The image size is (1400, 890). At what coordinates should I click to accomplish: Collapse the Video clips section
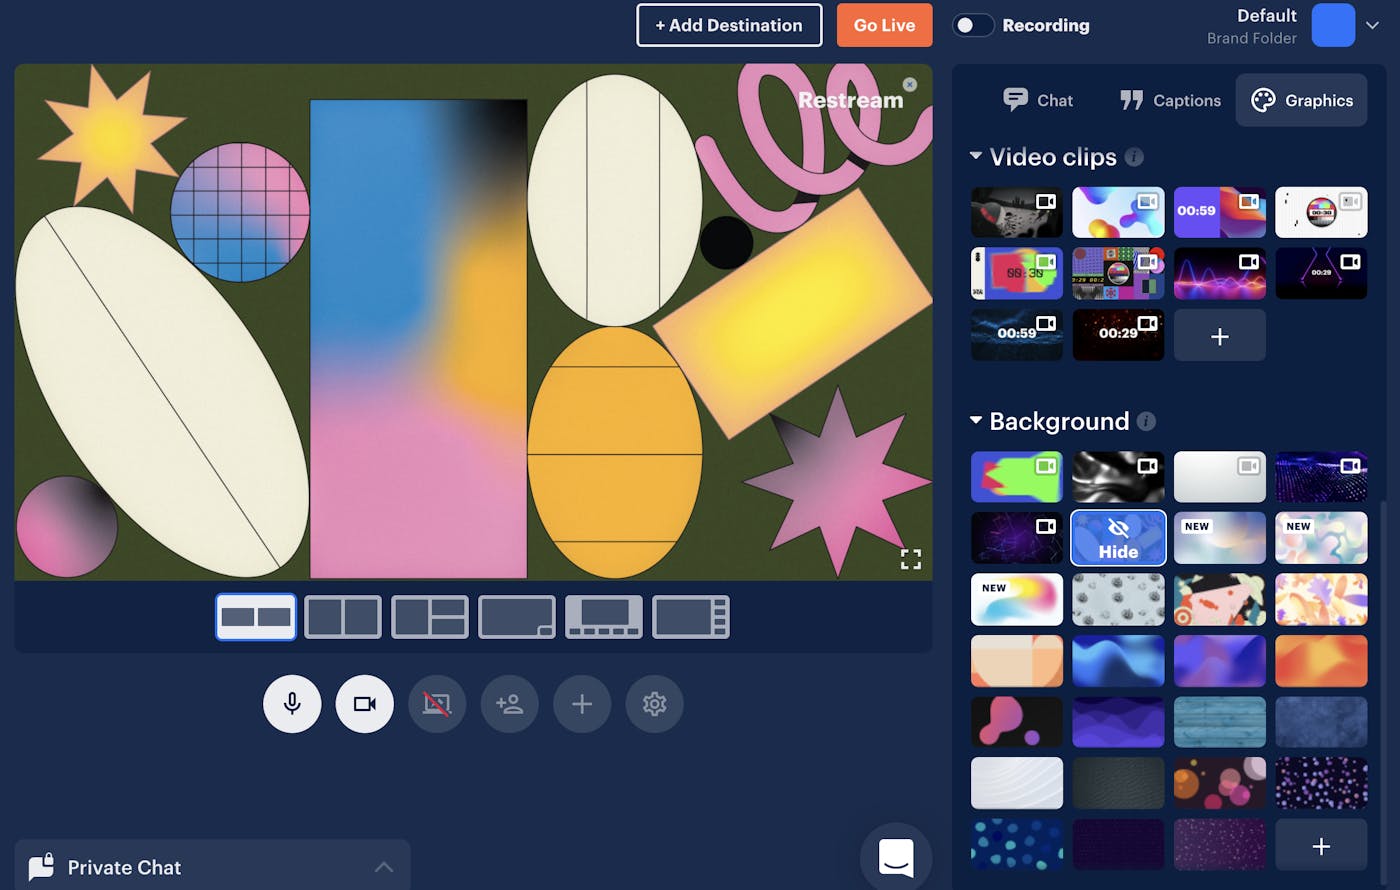(x=976, y=156)
